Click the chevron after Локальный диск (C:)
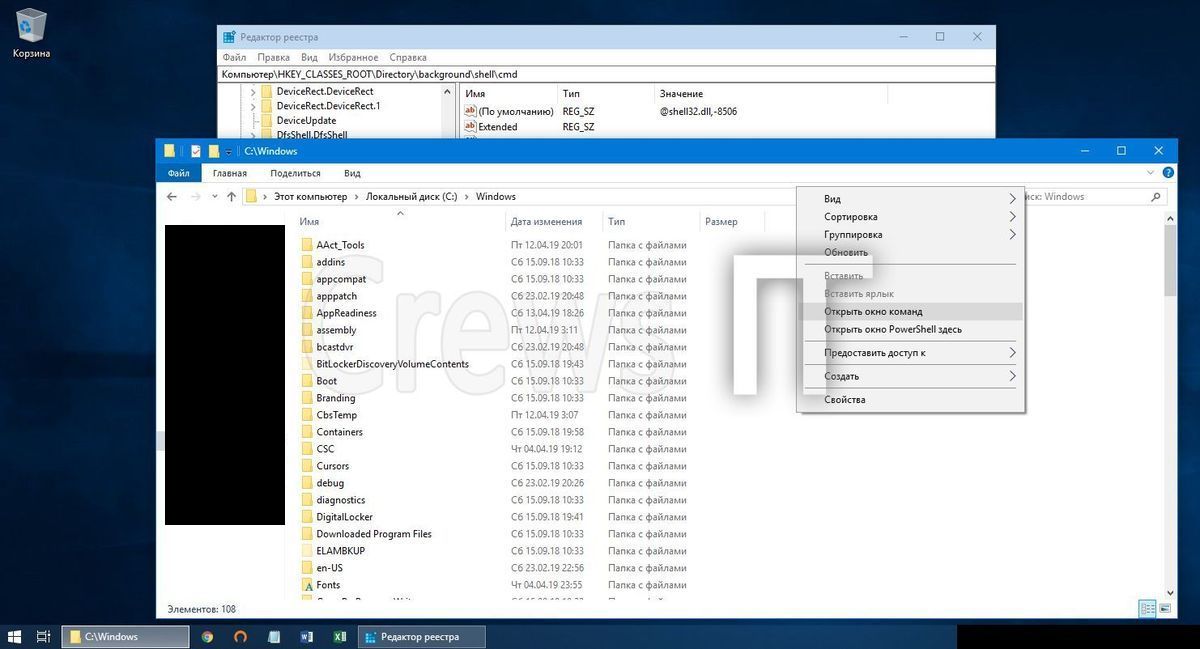Viewport: 1200px width, 649px height. click(466, 197)
